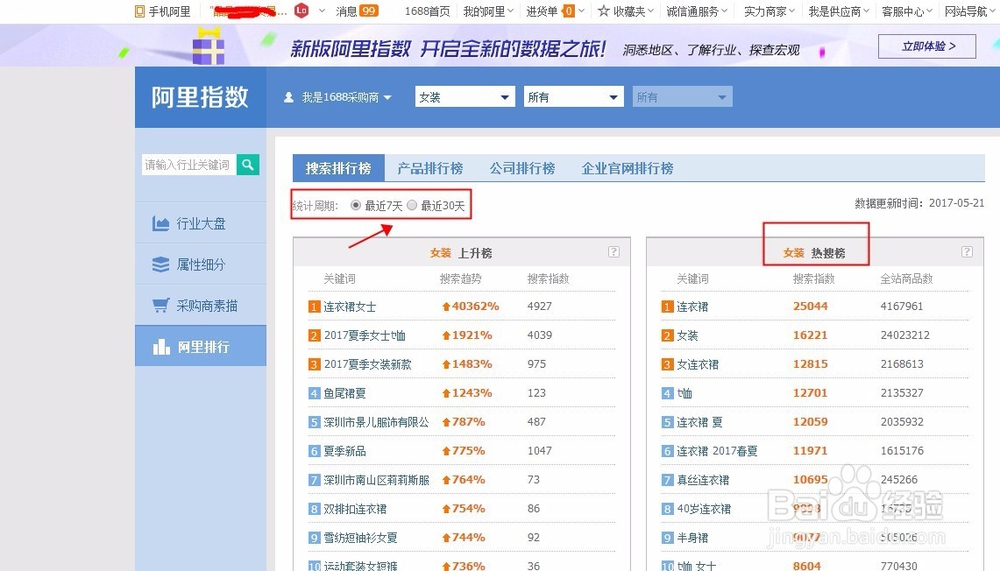Click 数据更新时间 2017-05-21 text
1000x571 pixels.
pos(919,204)
